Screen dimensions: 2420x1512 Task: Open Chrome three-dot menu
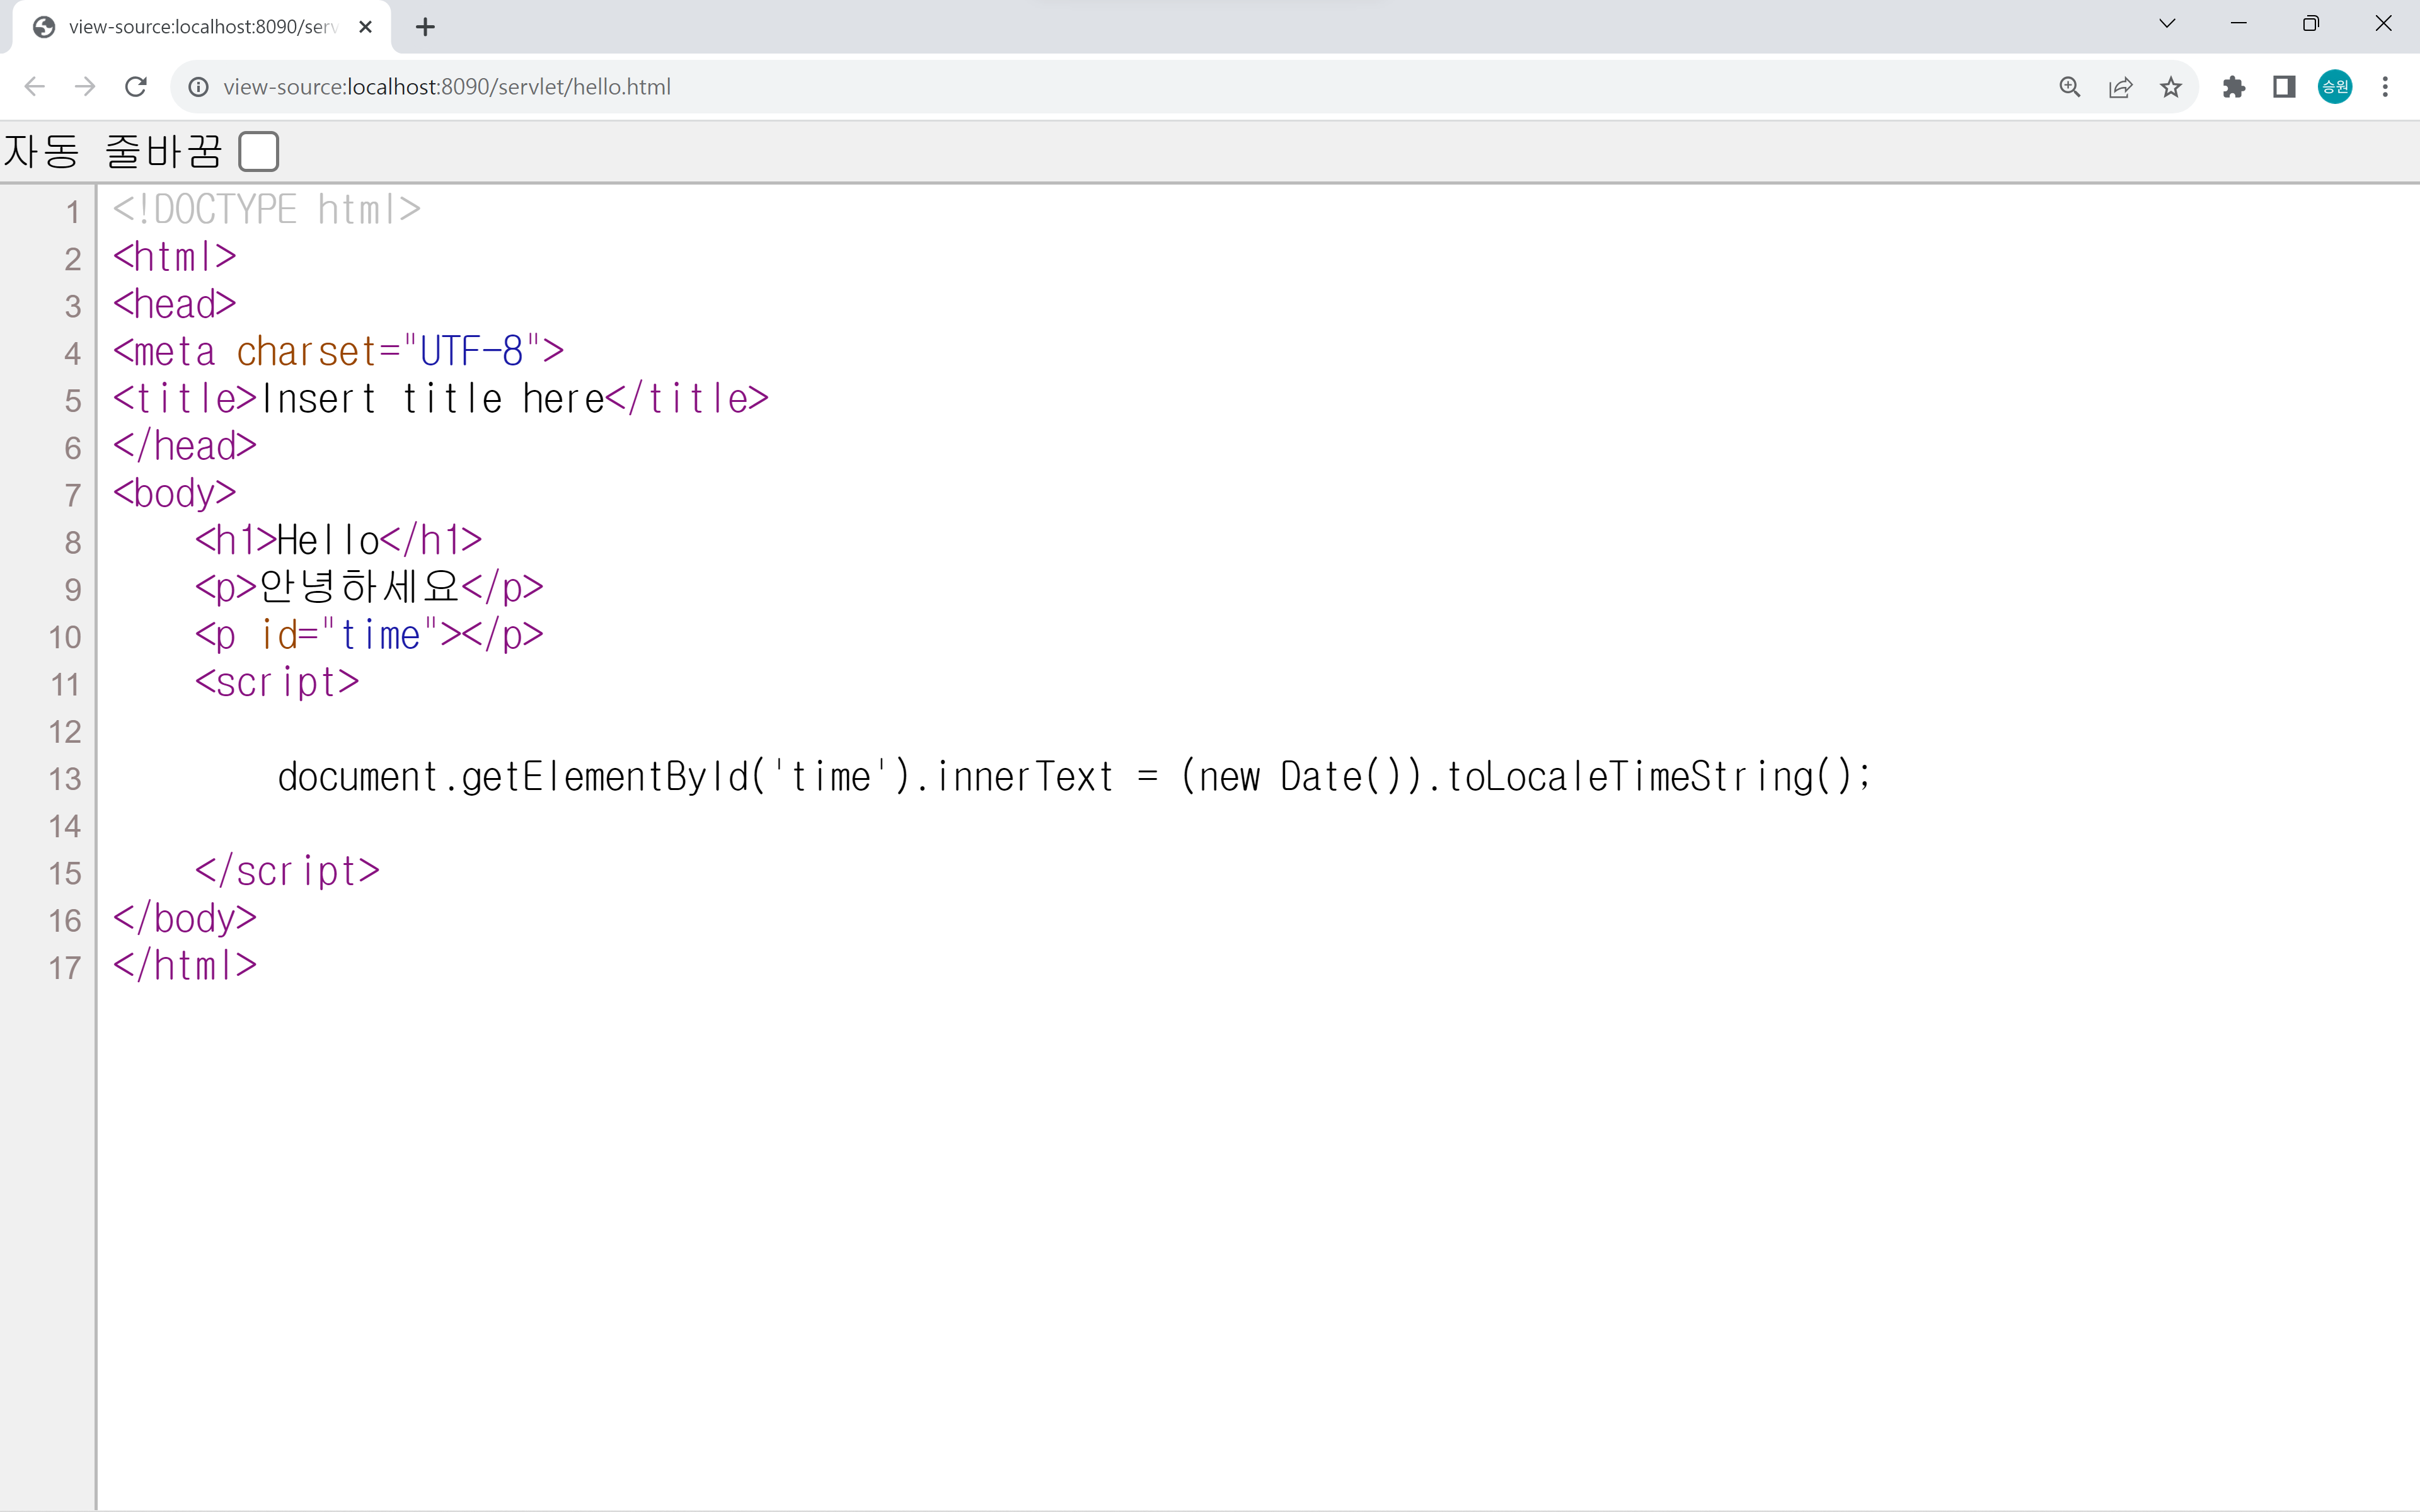[x=2386, y=87]
